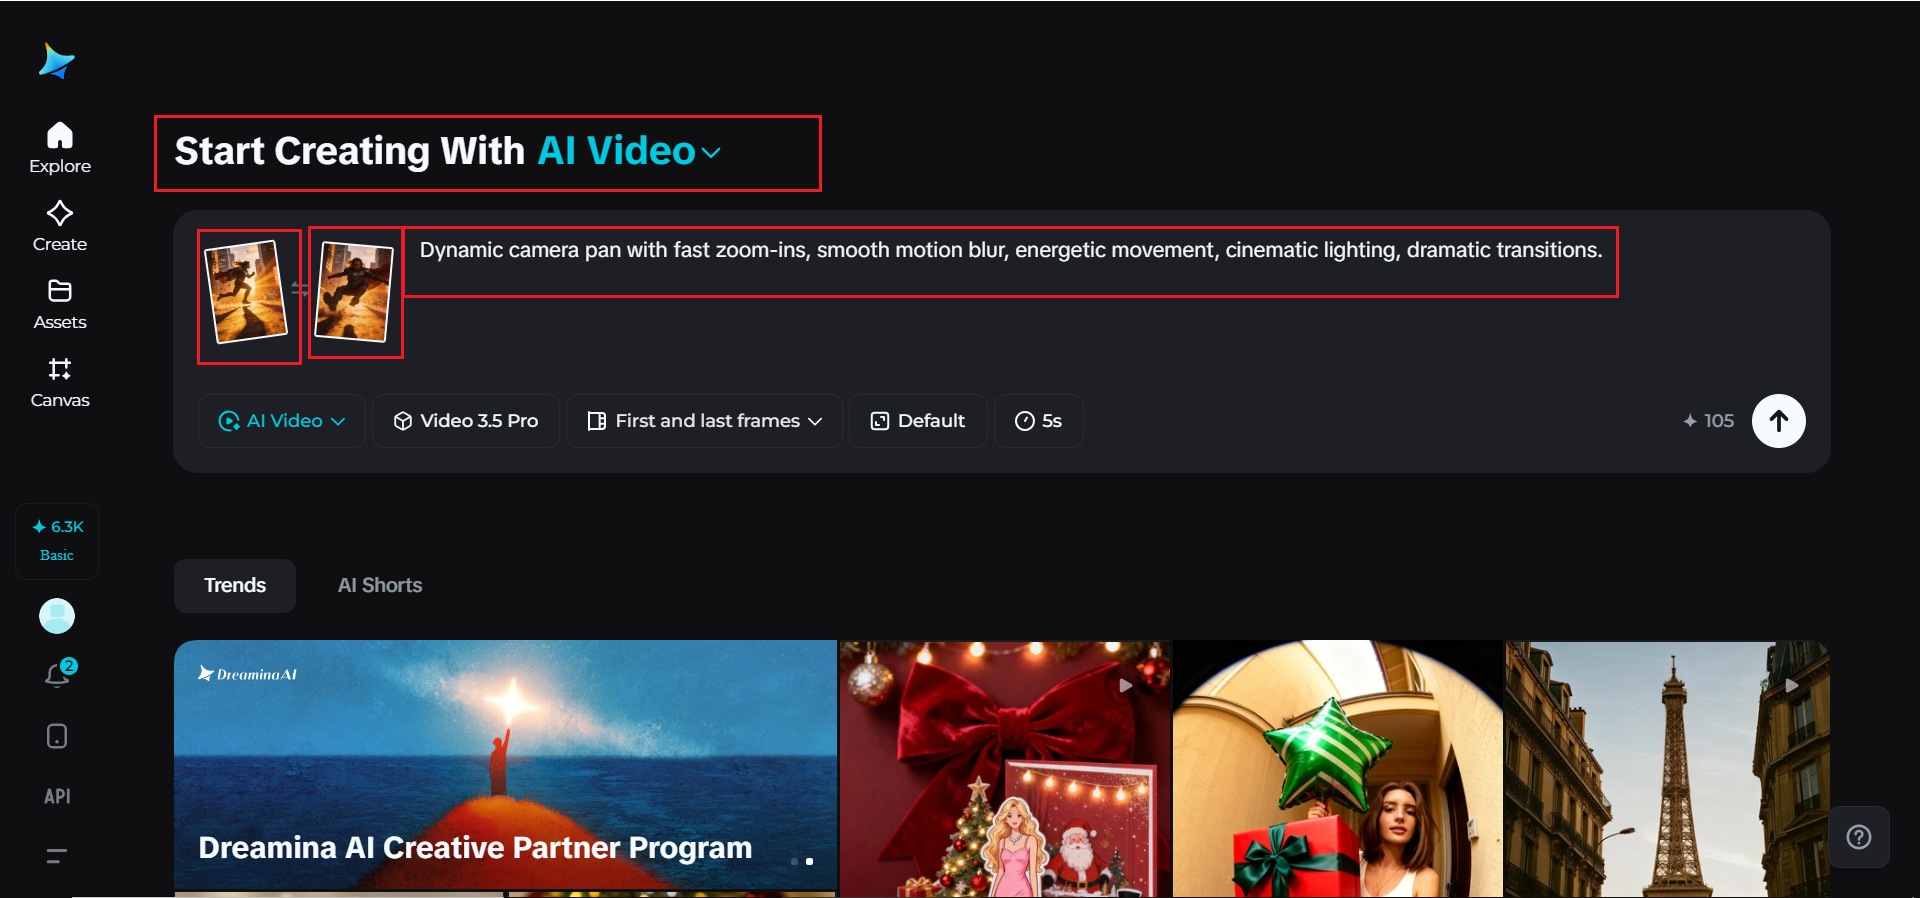Viewport: 1920px width, 898px height.
Task: Change the 5s duration setting
Action: (x=1039, y=421)
